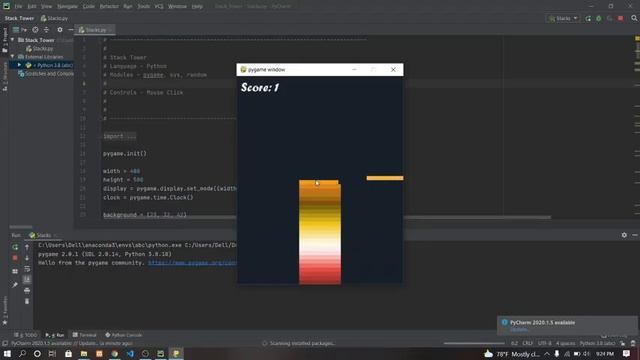Screen dimensions: 640x360
Task: Click the moving orange block in pygame window
Action: coord(385,178)
